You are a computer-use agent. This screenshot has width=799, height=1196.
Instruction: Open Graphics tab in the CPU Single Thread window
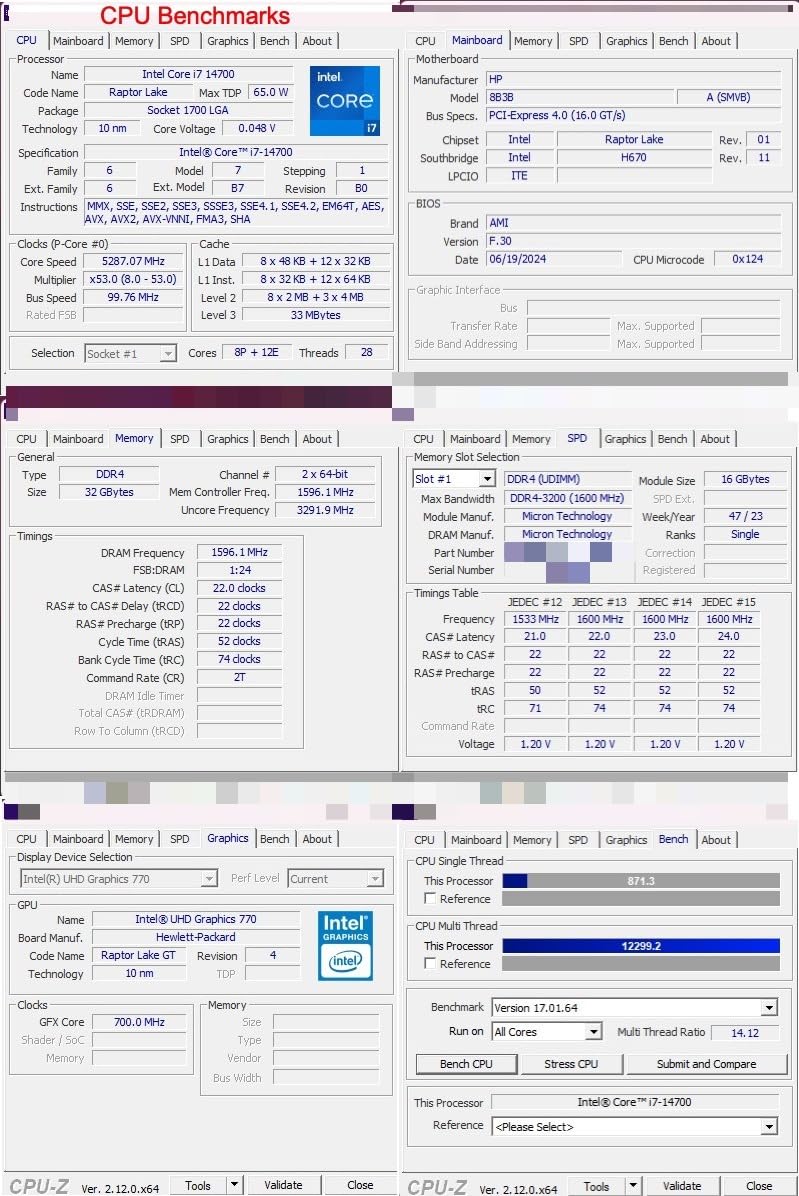(x=627, y=840)
